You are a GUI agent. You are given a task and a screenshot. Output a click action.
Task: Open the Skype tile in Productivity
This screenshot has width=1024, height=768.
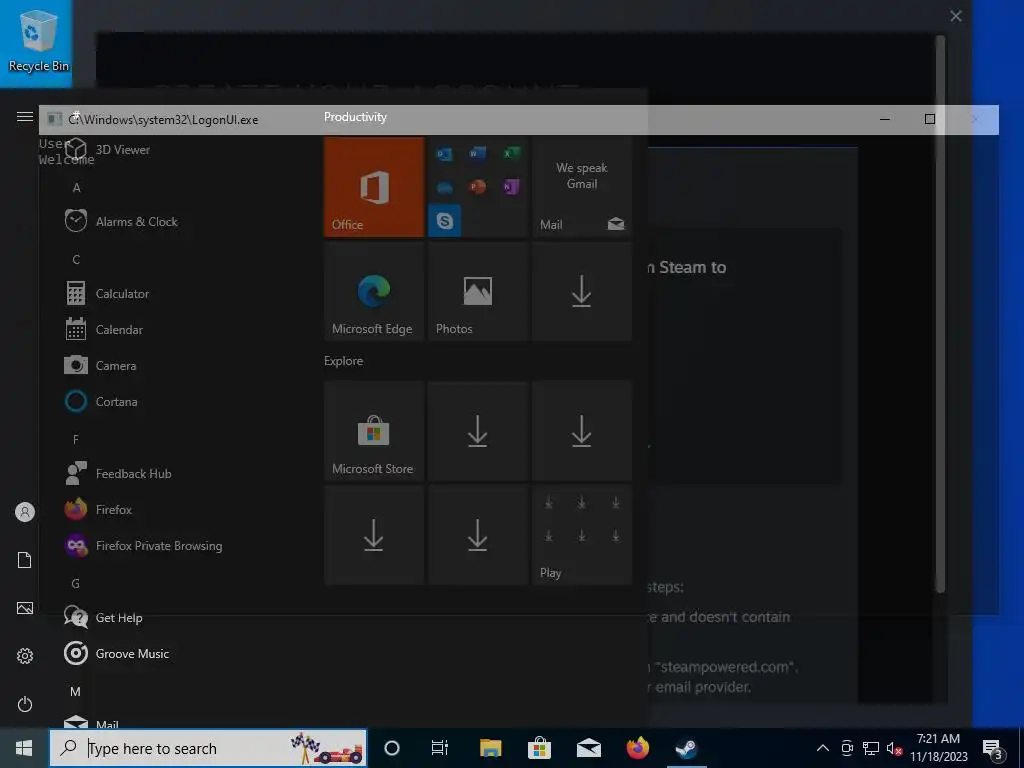coord(445,221)
